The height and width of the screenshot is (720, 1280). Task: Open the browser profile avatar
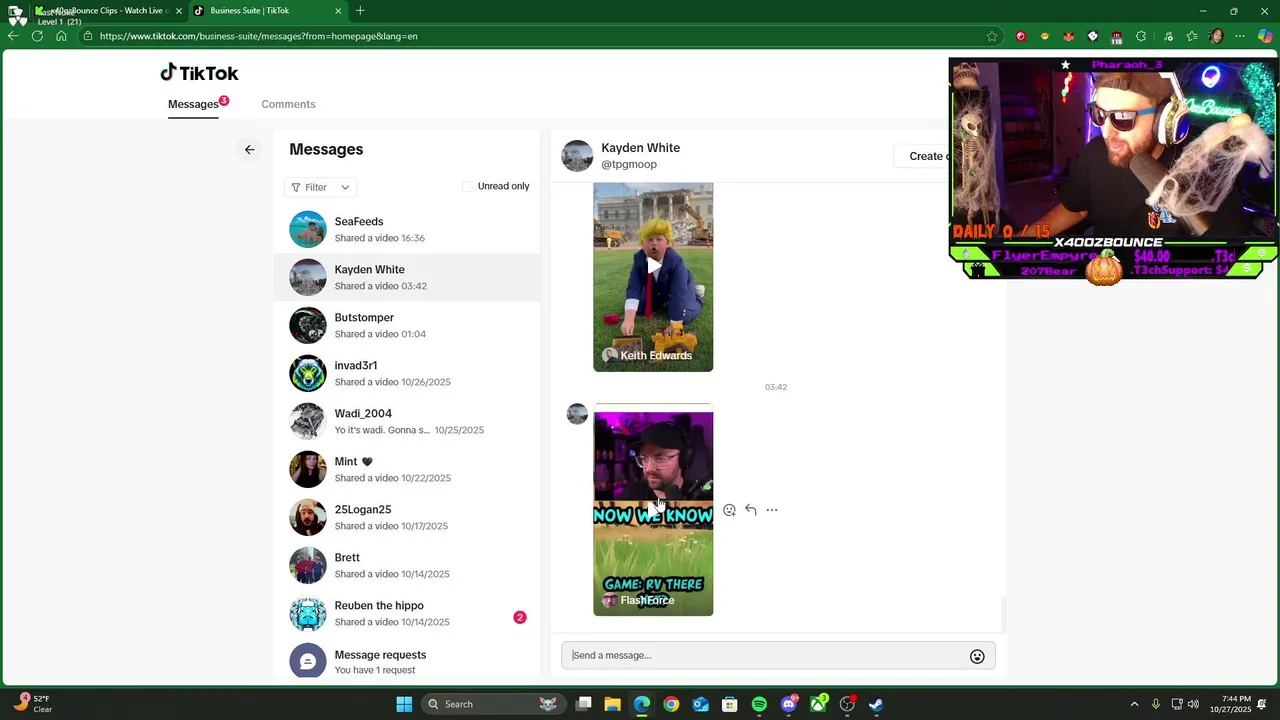1216,36
